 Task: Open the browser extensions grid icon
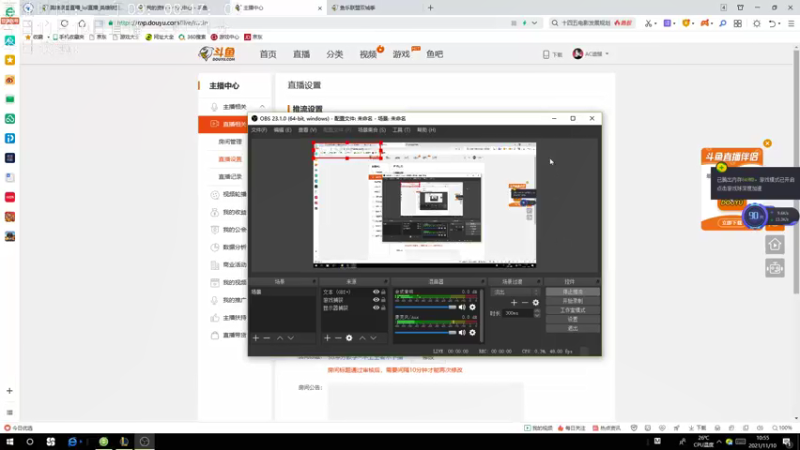click(738, 23)
